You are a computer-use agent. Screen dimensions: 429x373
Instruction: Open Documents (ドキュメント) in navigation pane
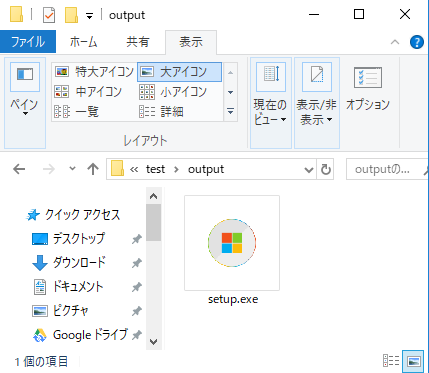coord(69,287)
